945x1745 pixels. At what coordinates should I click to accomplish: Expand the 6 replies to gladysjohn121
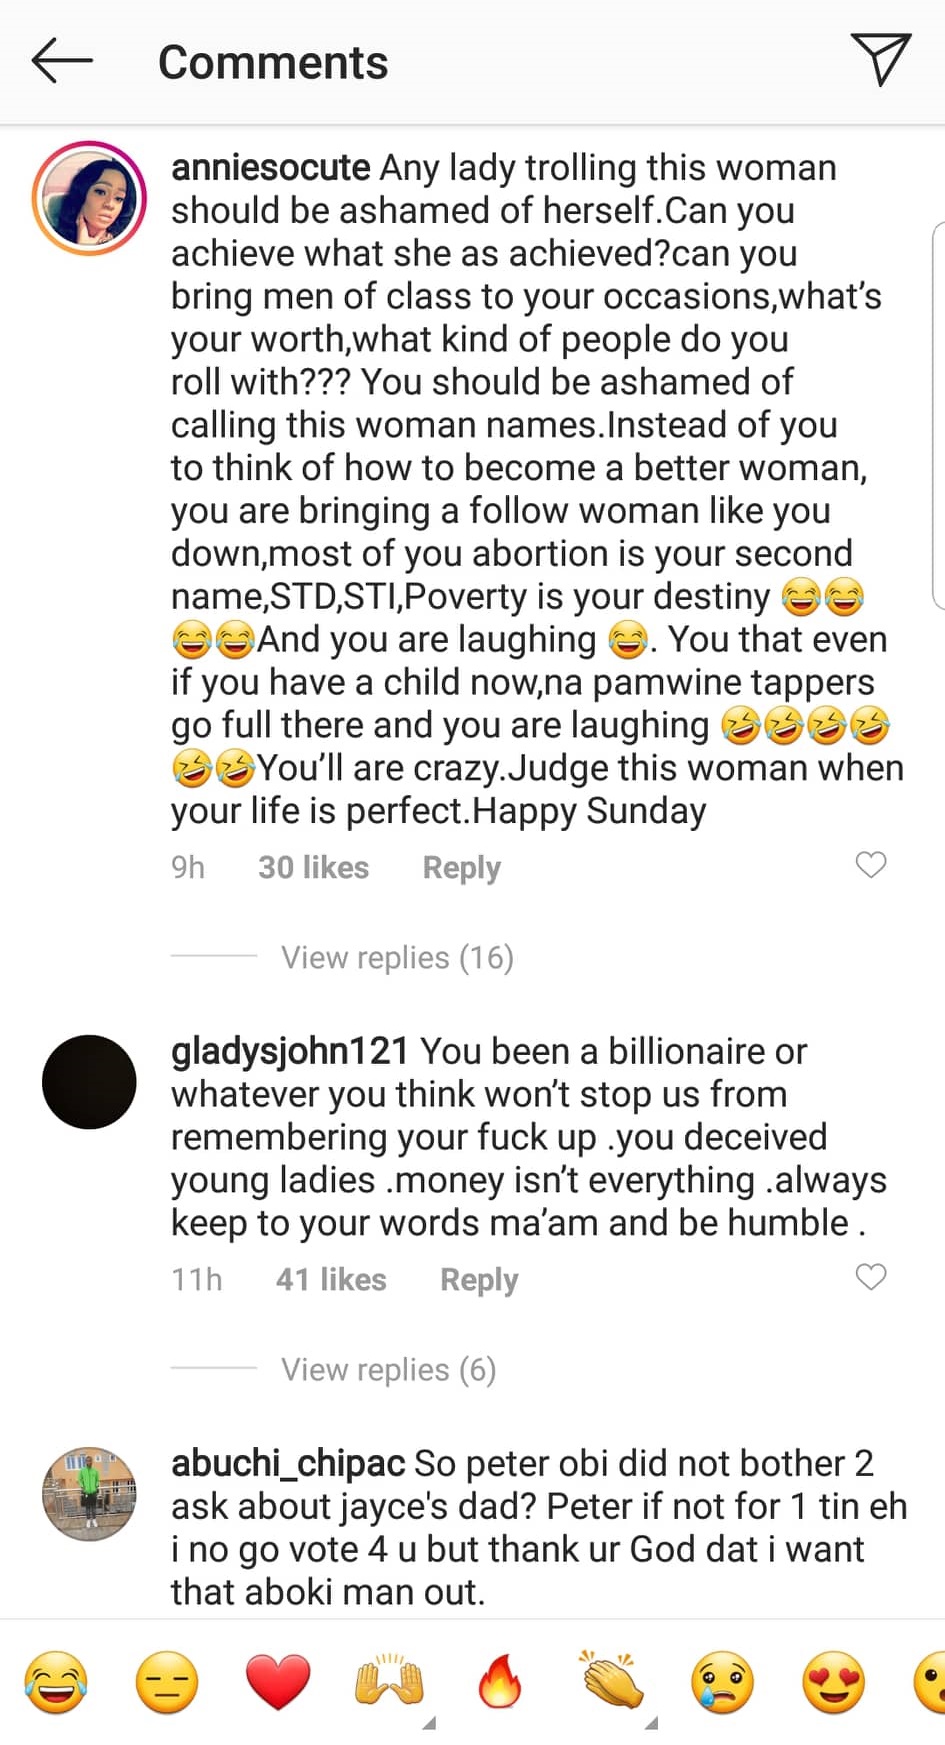(x=388, y=1370)
